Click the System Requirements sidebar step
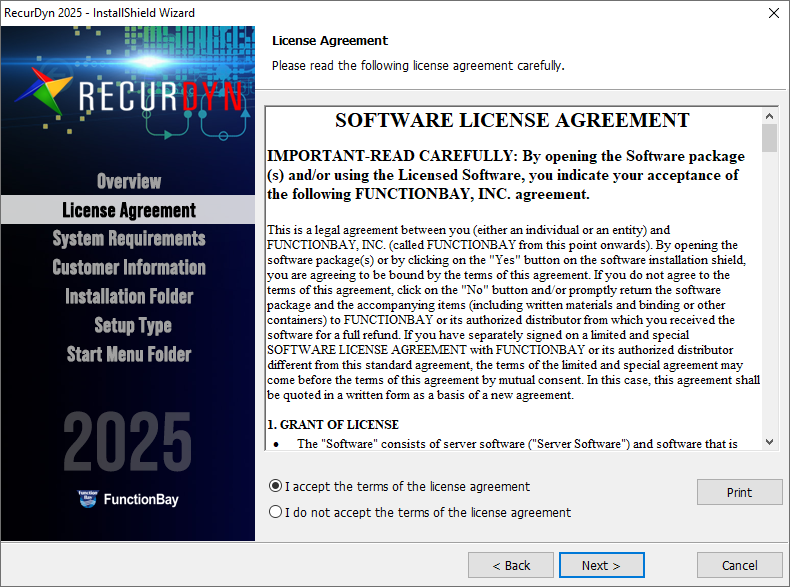 point(129,238)
